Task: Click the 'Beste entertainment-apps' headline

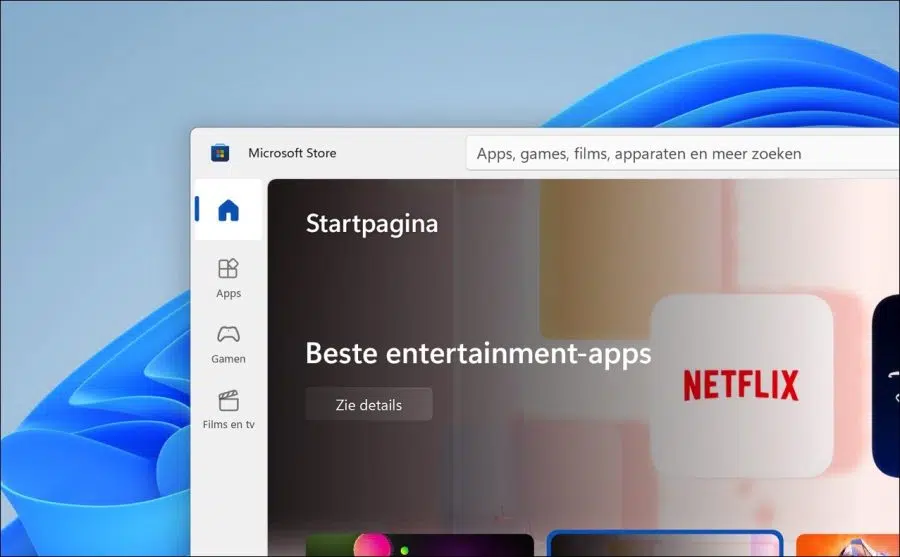Action: click(478, 353)
